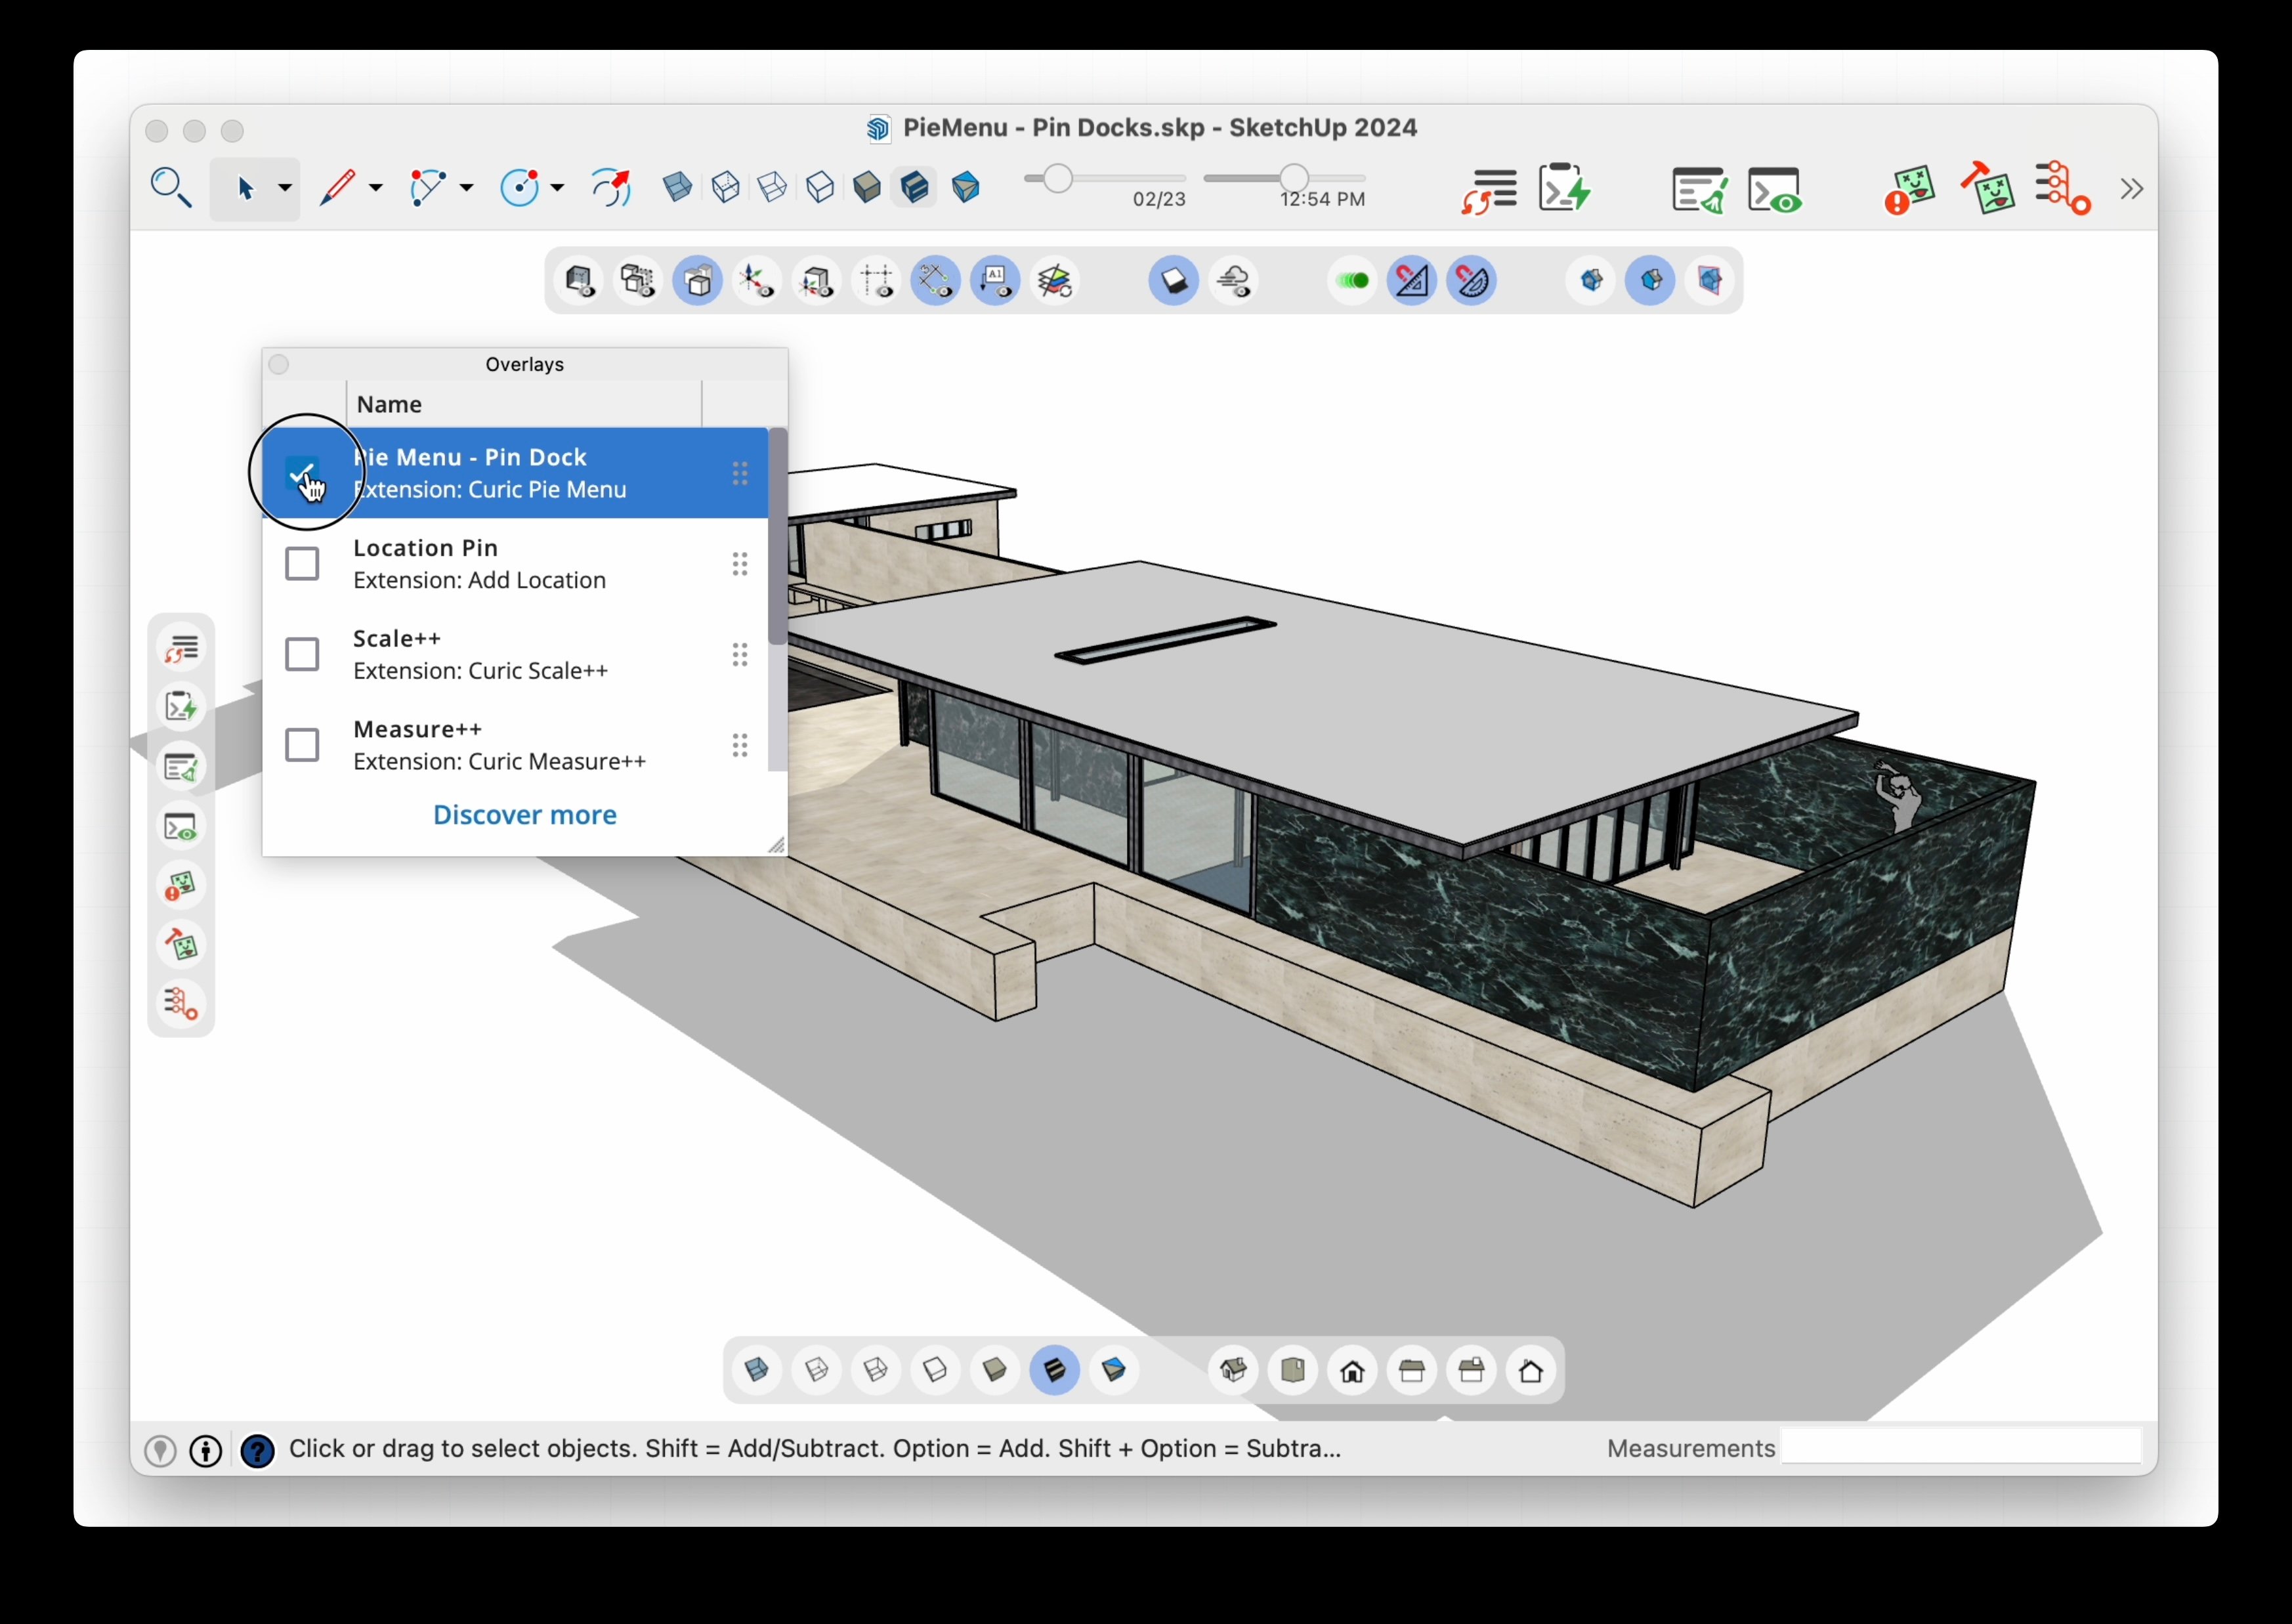Open the Circle tool dropdown
Viewport: 2292px width, 1624px height.
(x=556, y=188)
